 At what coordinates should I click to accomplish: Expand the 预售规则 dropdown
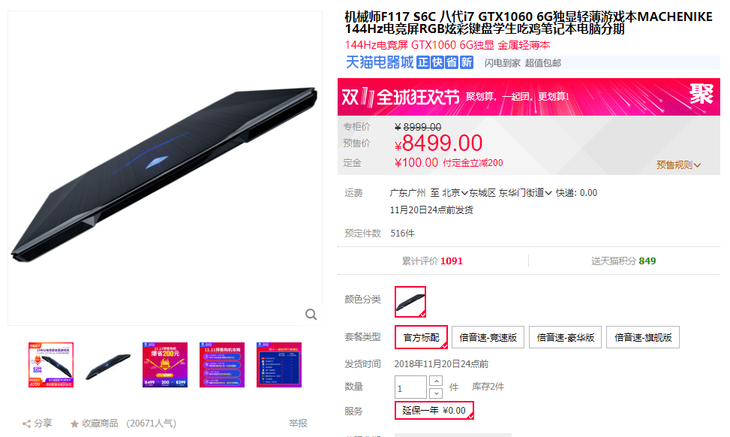678,165
